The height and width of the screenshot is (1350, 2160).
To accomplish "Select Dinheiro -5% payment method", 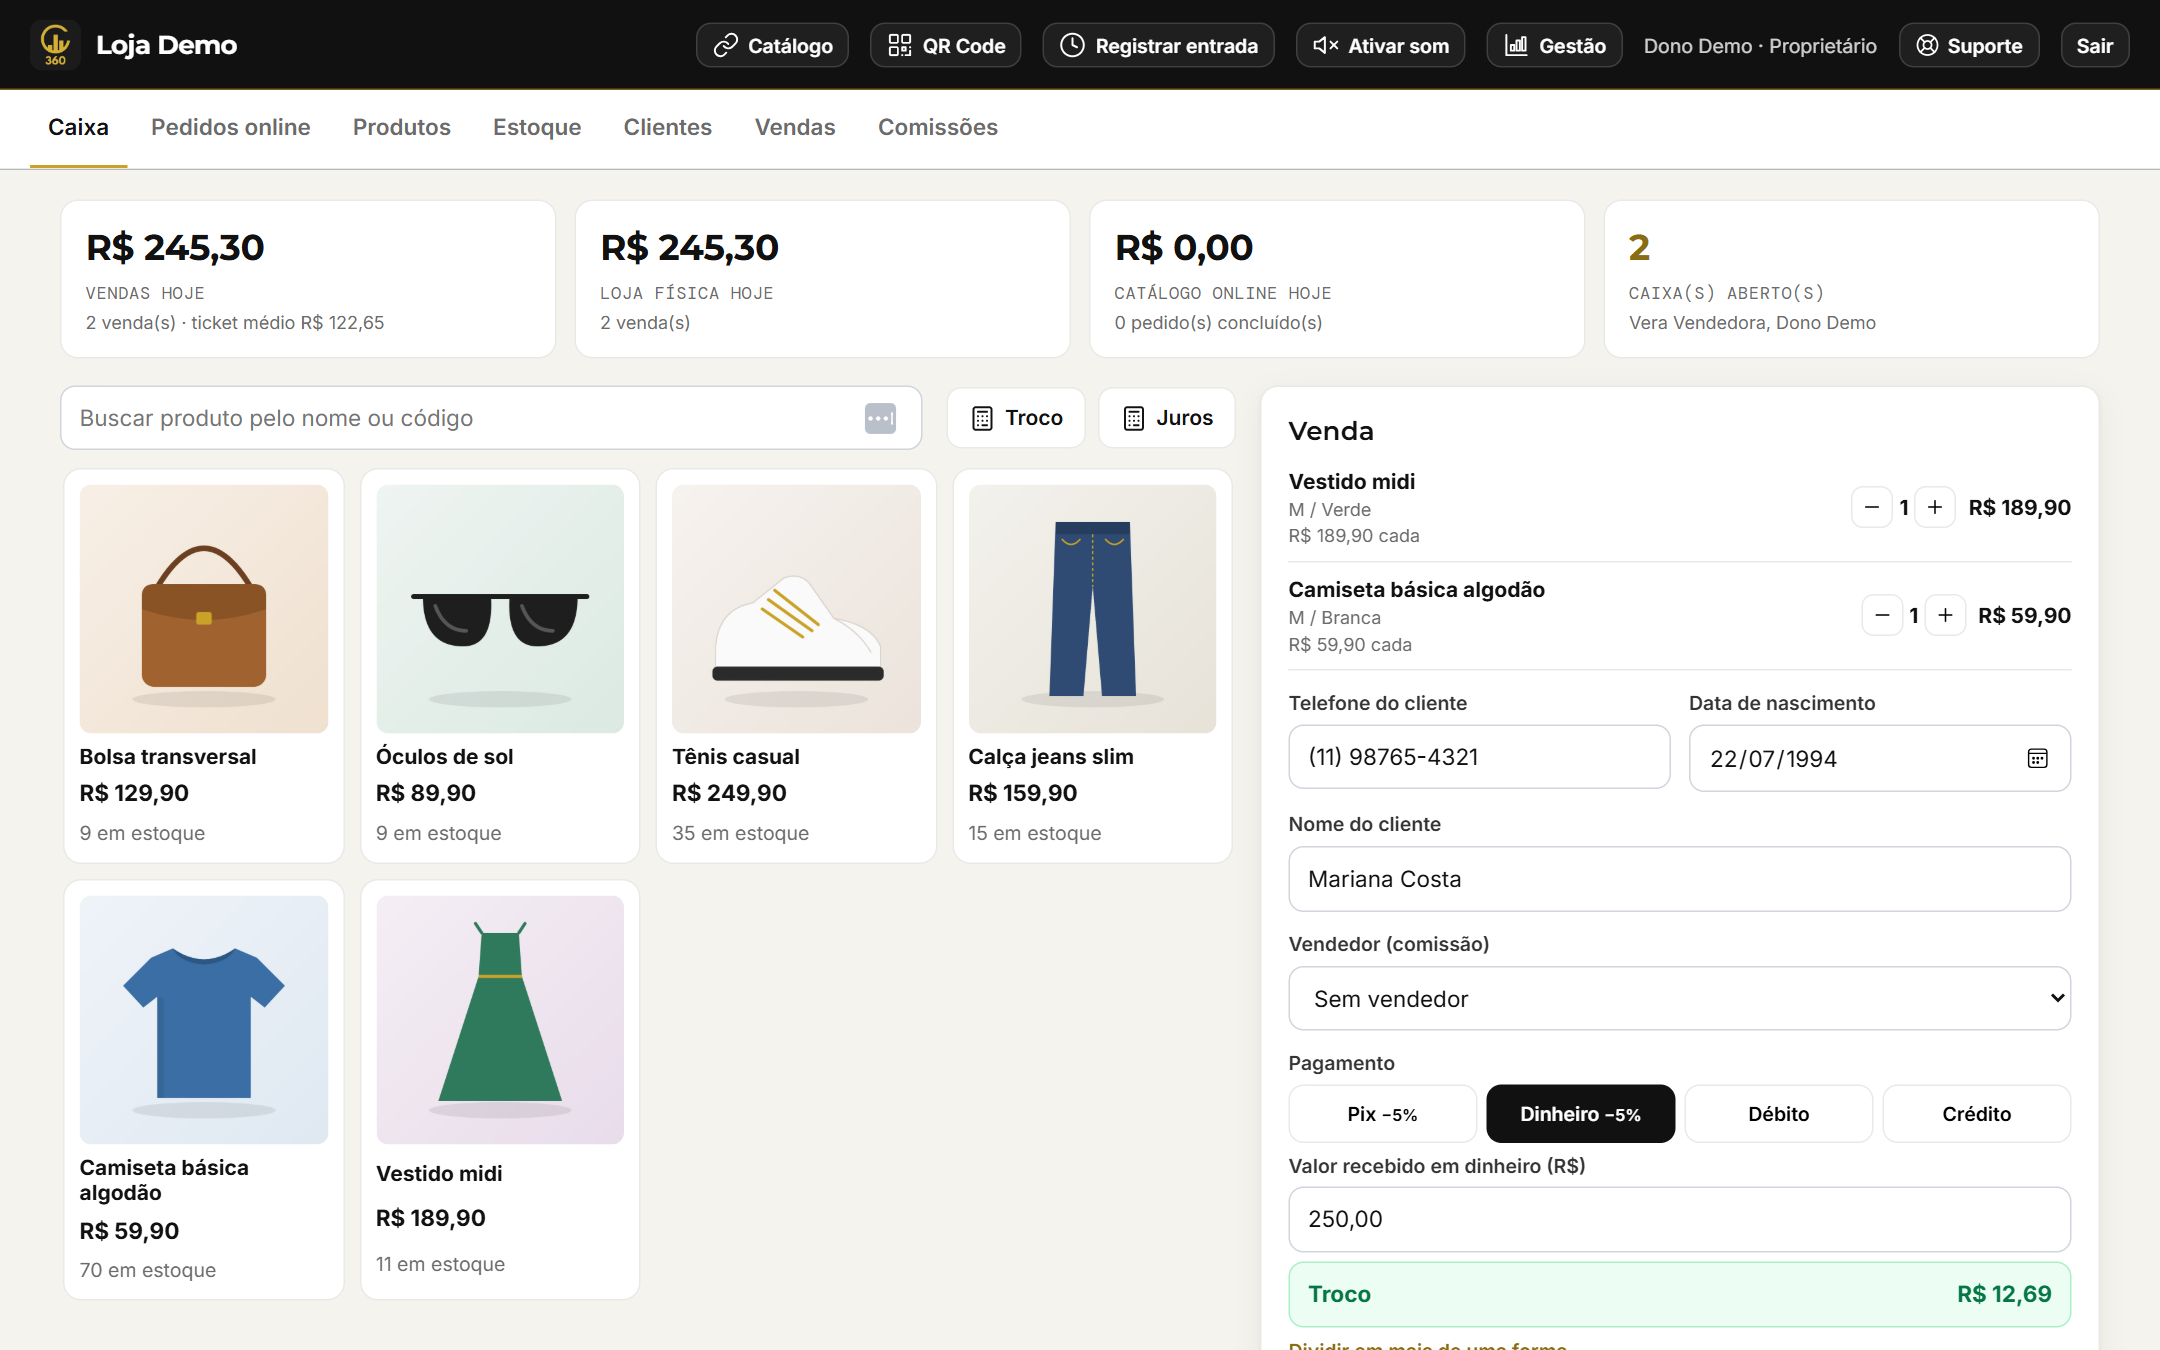I will [1580, 1114].
